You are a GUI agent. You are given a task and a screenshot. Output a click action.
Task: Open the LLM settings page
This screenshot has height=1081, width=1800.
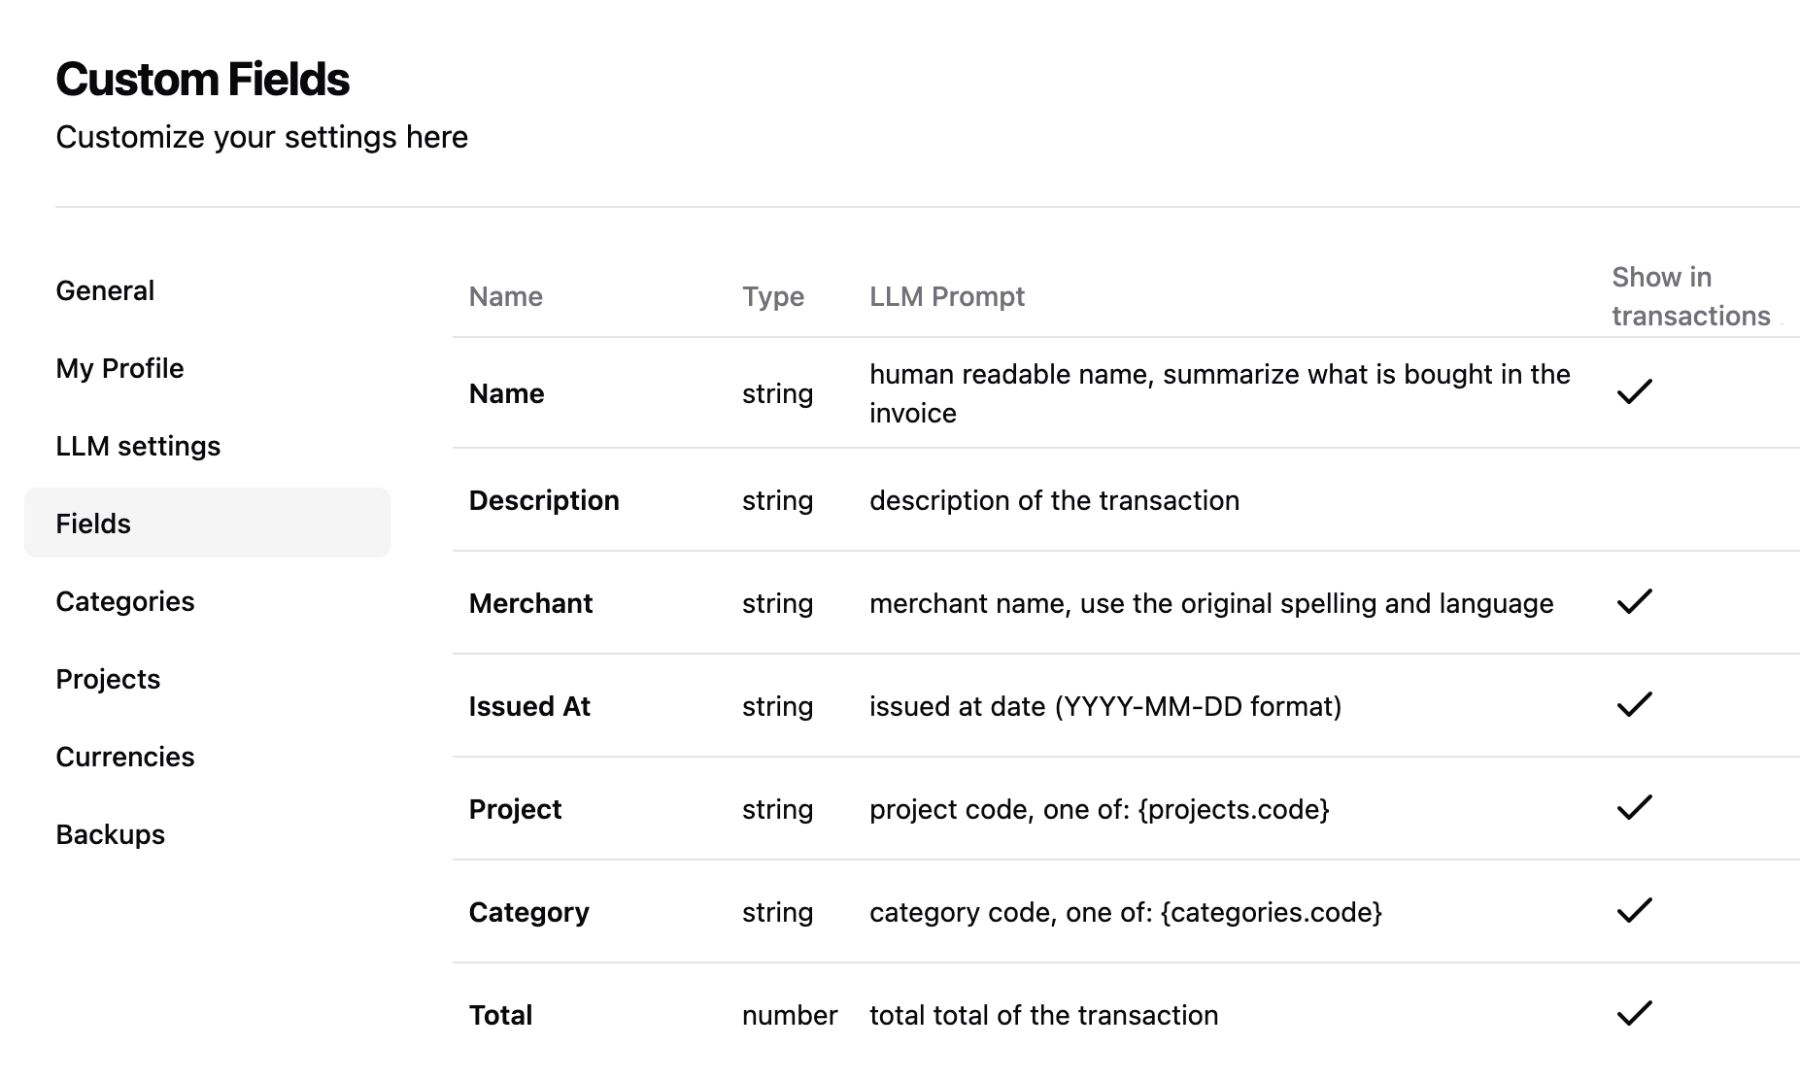tap(138, 446)
